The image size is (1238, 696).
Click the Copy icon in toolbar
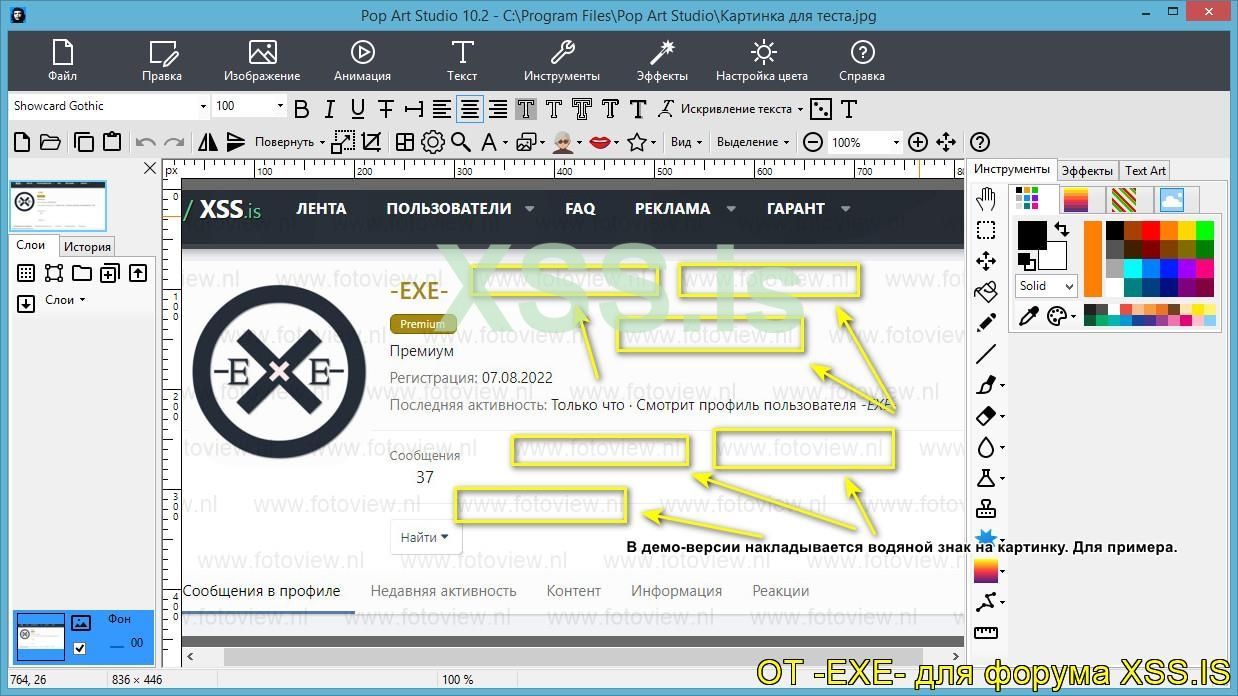[84, 142]
